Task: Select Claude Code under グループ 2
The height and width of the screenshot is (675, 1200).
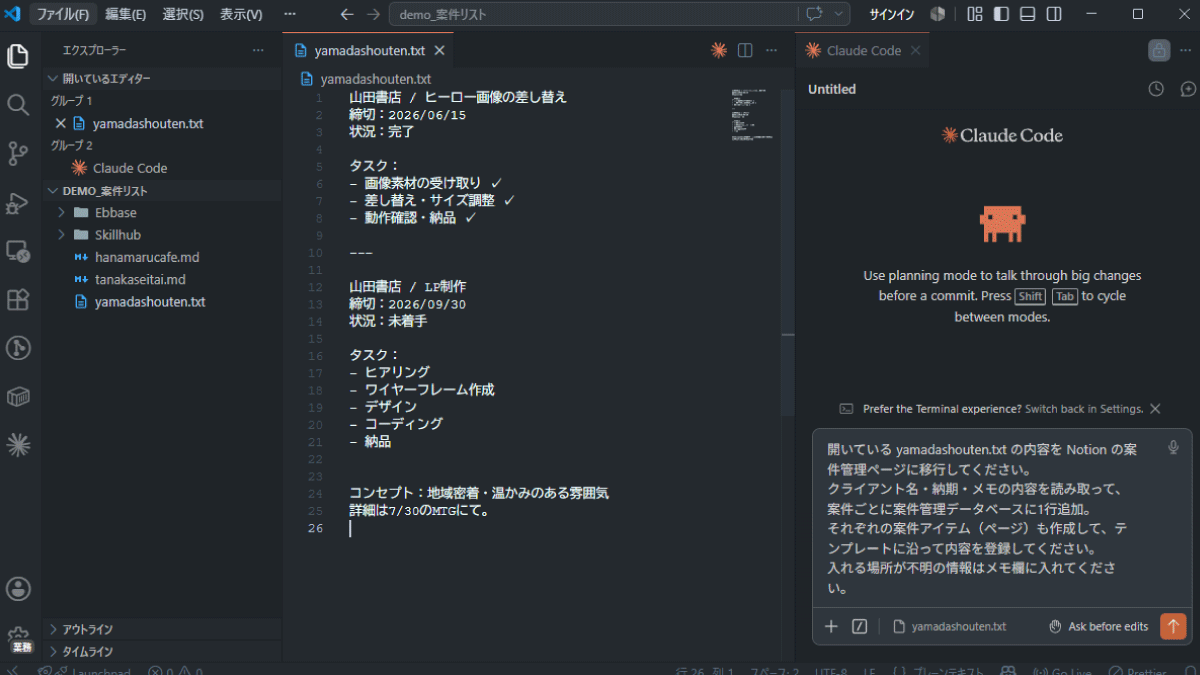Action: [130, 168]
